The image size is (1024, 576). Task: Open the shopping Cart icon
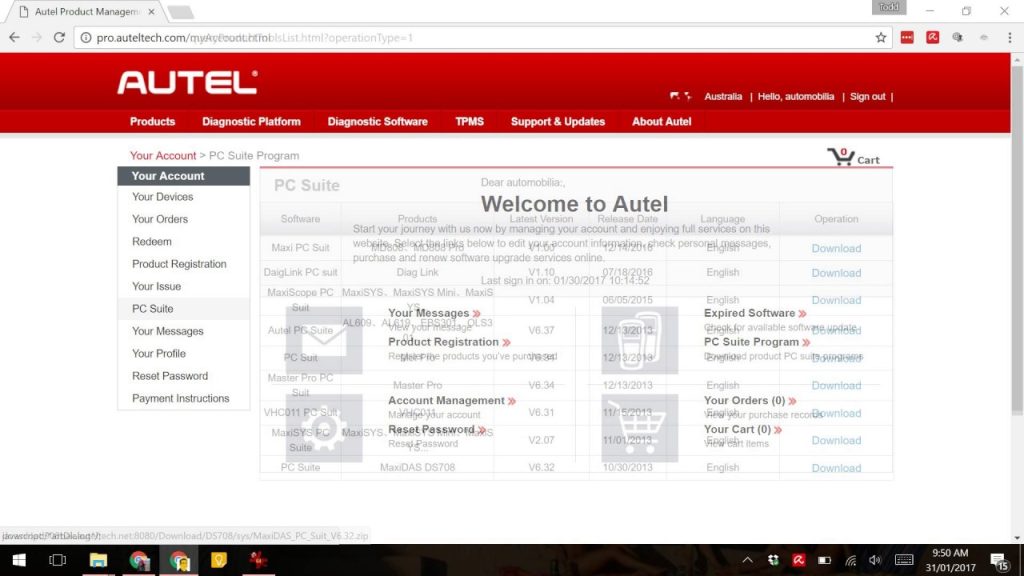(840, 156)
